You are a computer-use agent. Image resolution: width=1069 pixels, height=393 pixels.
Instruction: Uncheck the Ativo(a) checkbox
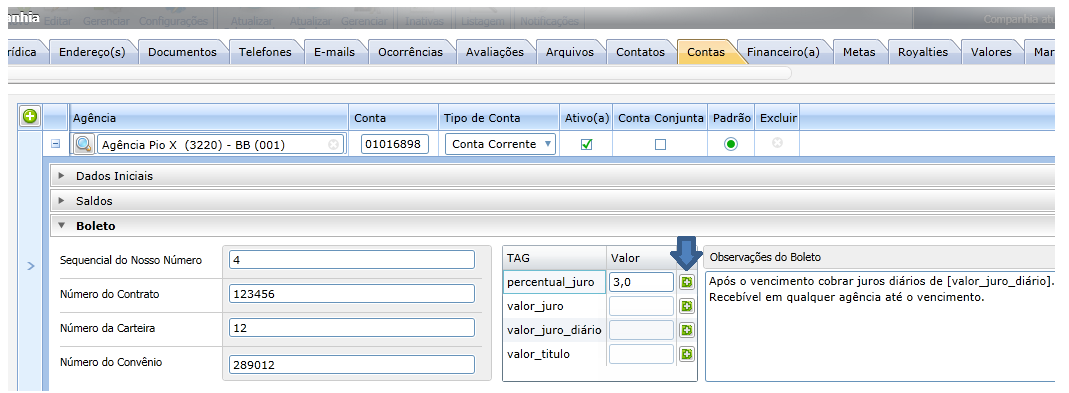(x=586, y=145)
